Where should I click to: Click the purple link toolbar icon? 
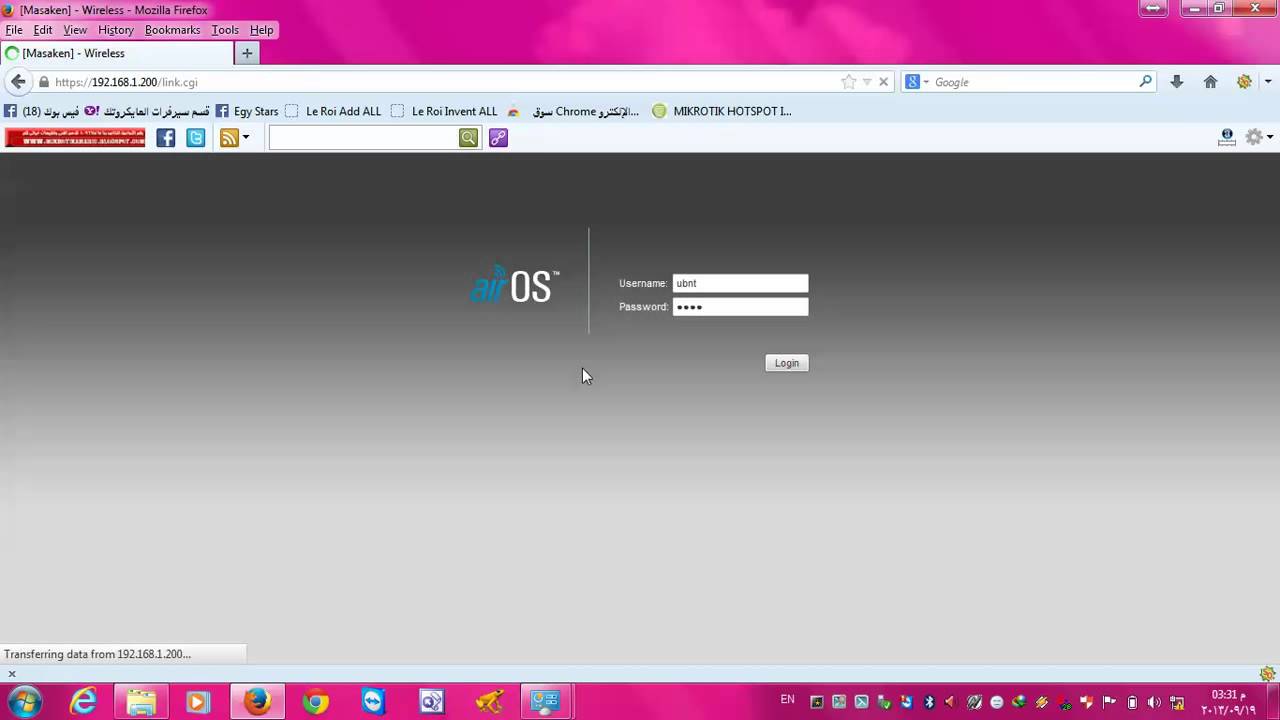coord(498,138)
